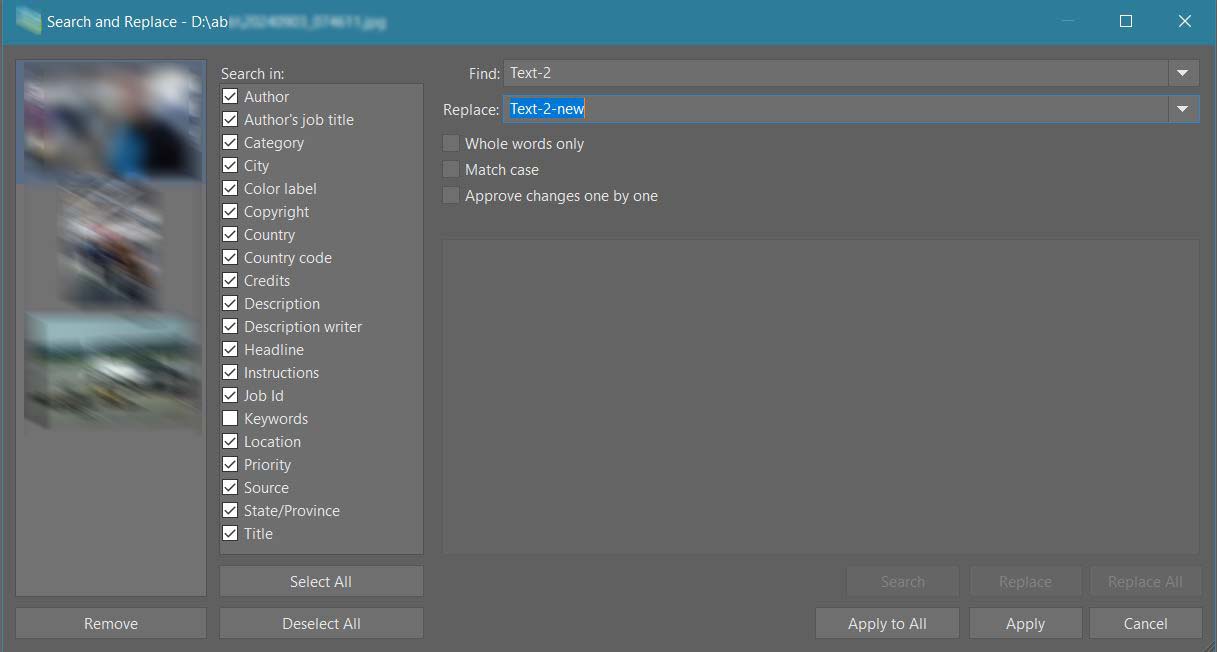Toggle the Priority checkbox

(230, 465)
